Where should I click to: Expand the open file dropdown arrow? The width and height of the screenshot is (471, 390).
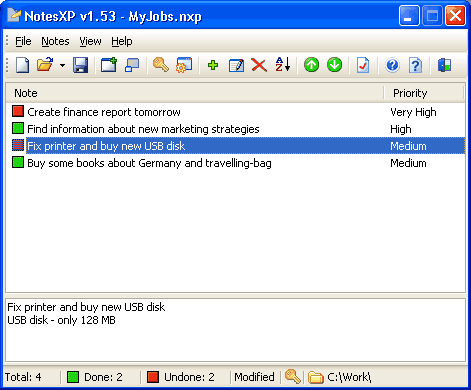62,65
